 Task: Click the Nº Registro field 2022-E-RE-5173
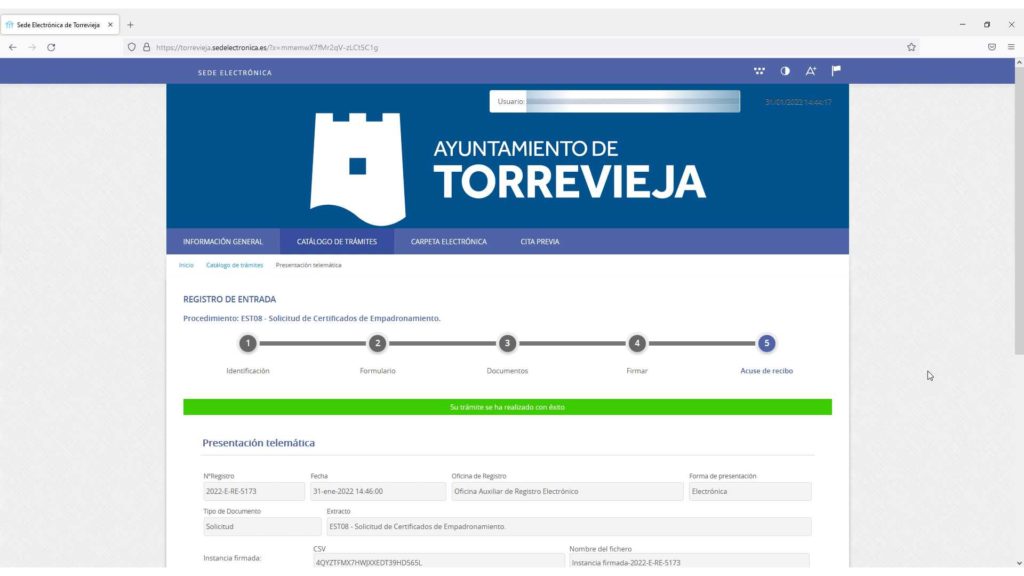point(254,491)
